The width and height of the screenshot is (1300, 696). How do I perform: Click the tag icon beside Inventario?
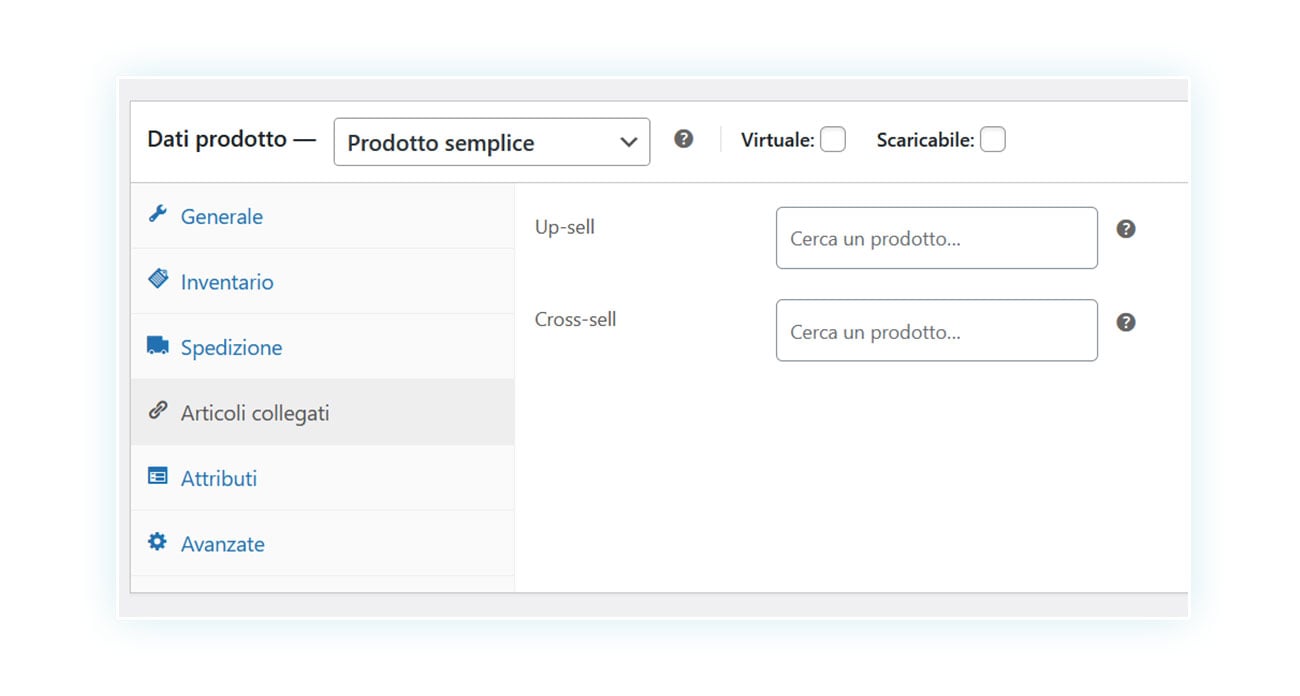158,279
